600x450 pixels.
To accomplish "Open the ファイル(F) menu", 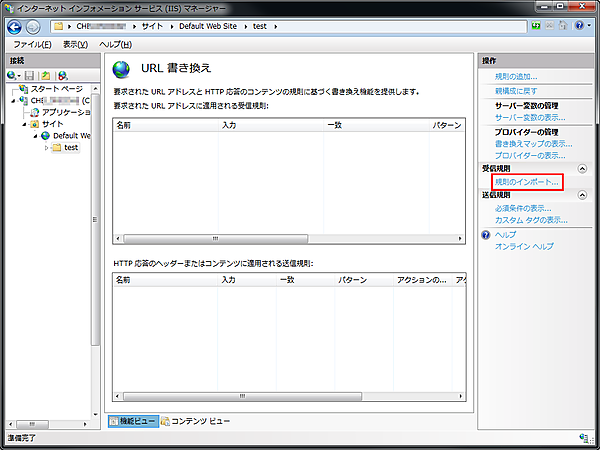I will click(33, 45).
